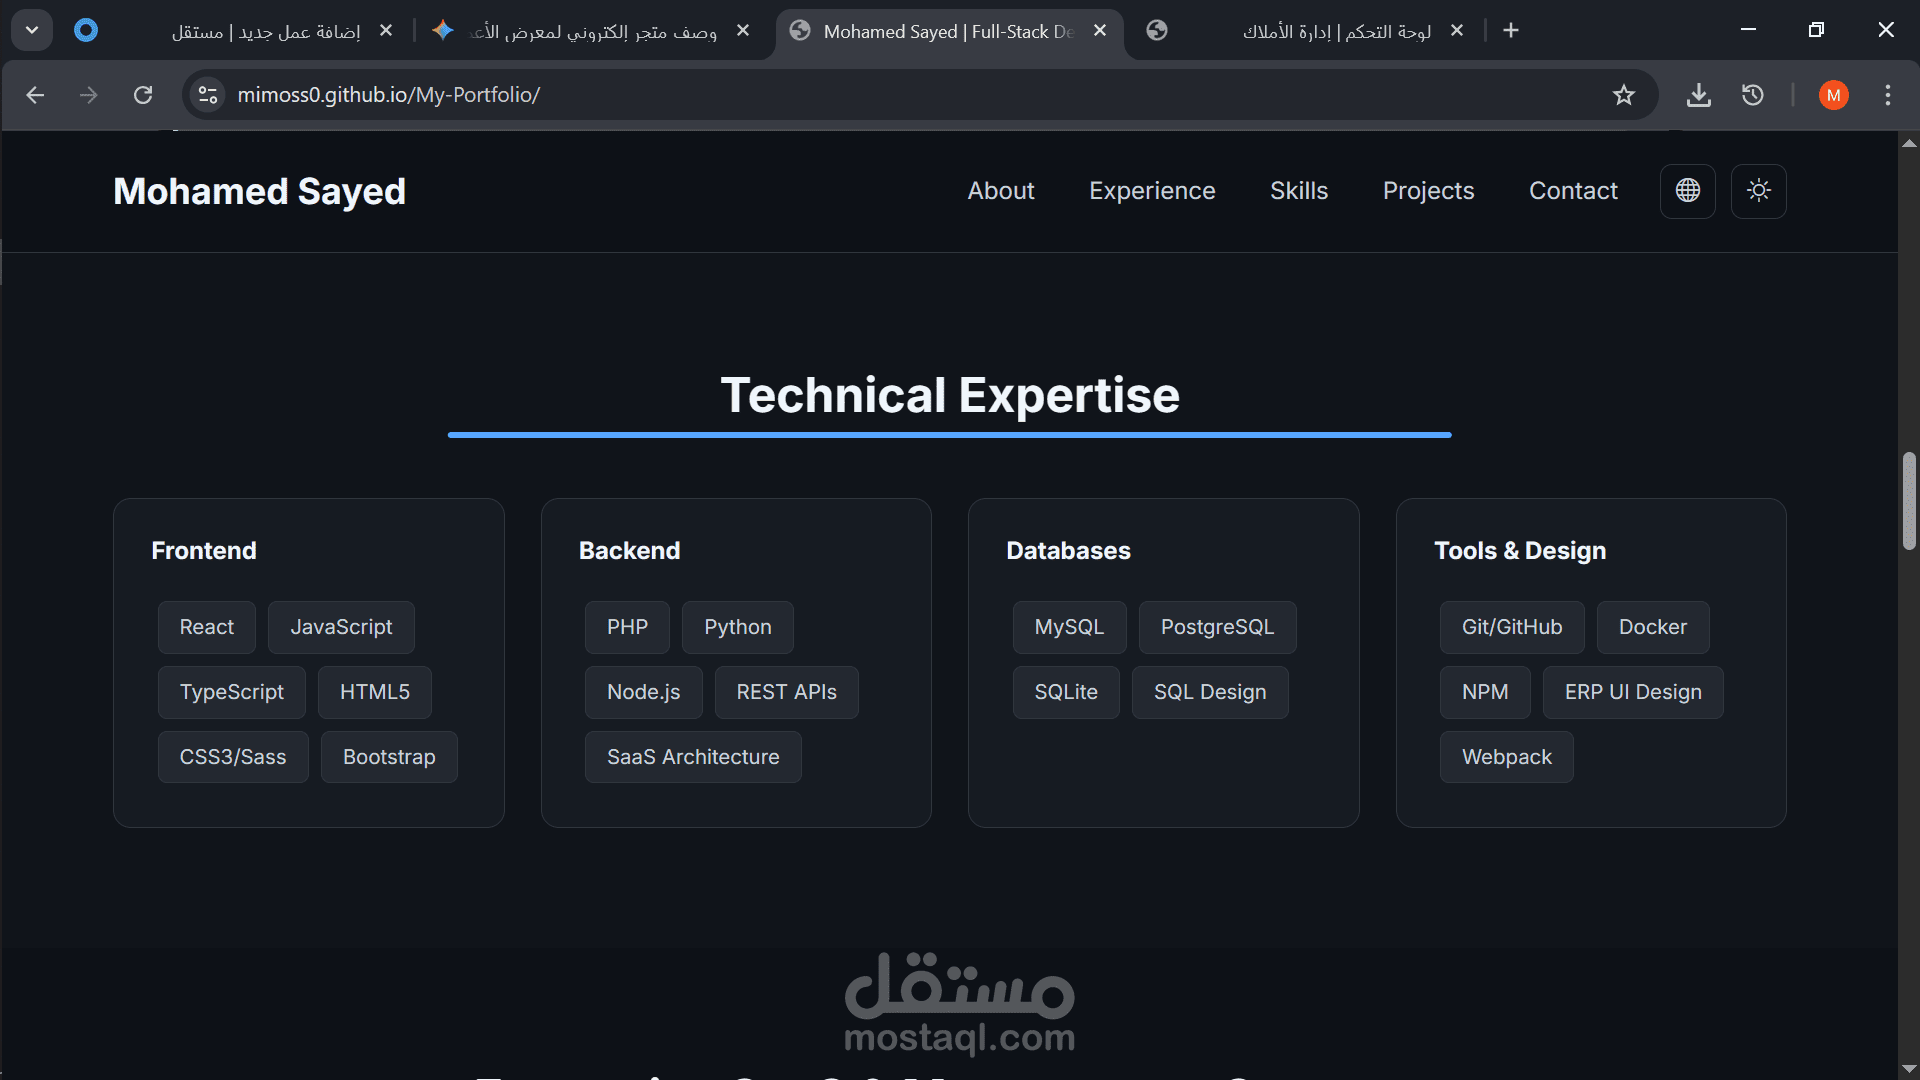Viewport: 1920px width, 1080px height.
Task: Click the browser history clock icon
Action: (x=1752, y=95)
